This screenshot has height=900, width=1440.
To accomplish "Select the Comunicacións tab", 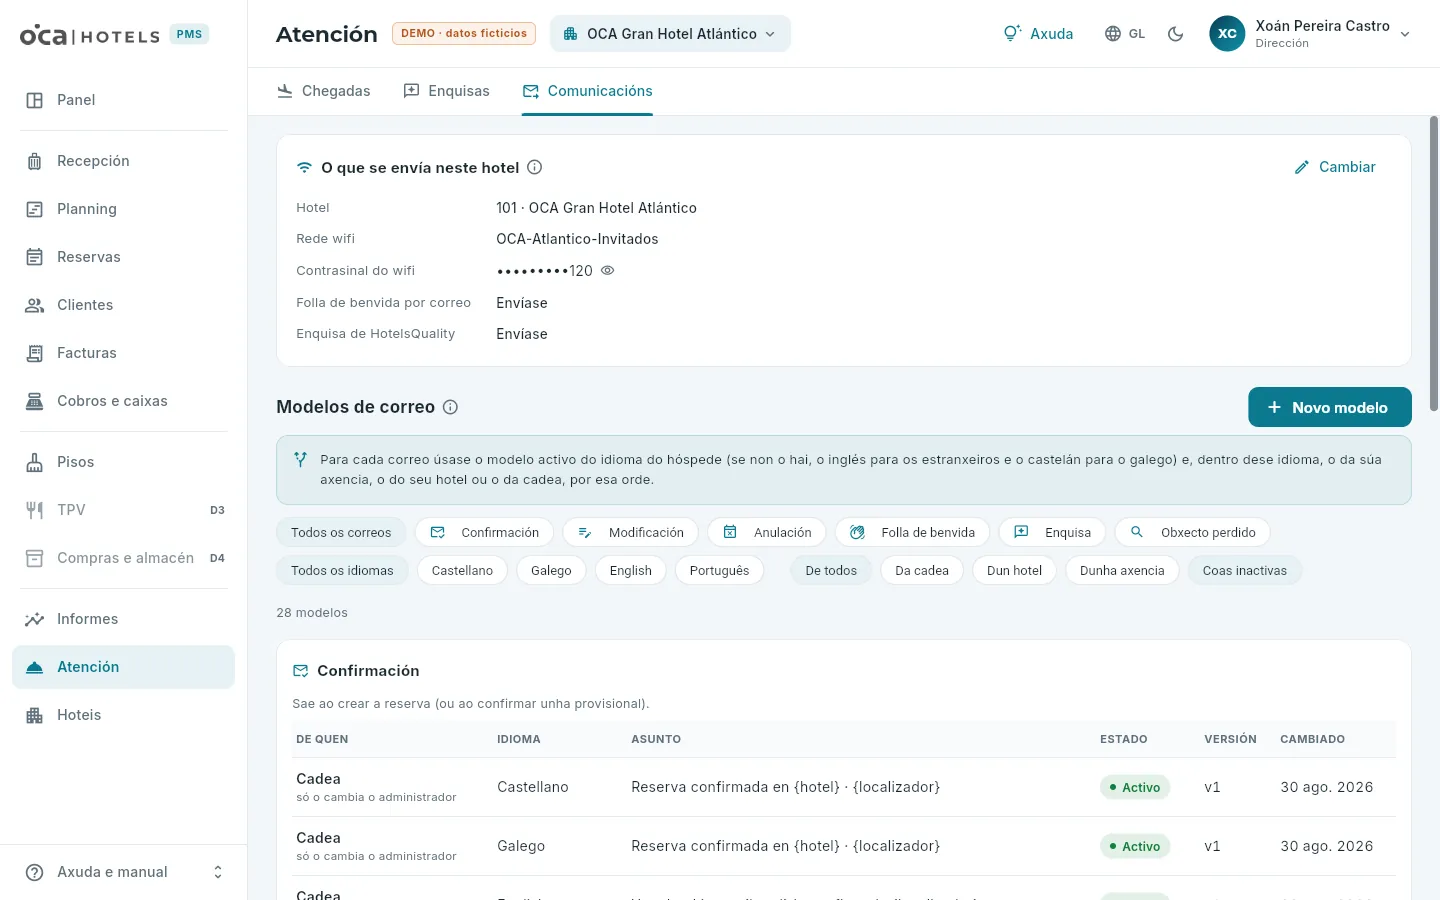I will pyautogui.click(x=587, y=91).
